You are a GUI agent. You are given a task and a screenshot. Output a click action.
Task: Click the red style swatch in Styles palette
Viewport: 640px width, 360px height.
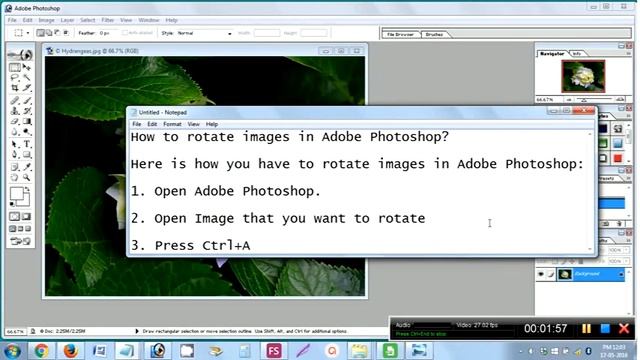click(x=618, y=158)
